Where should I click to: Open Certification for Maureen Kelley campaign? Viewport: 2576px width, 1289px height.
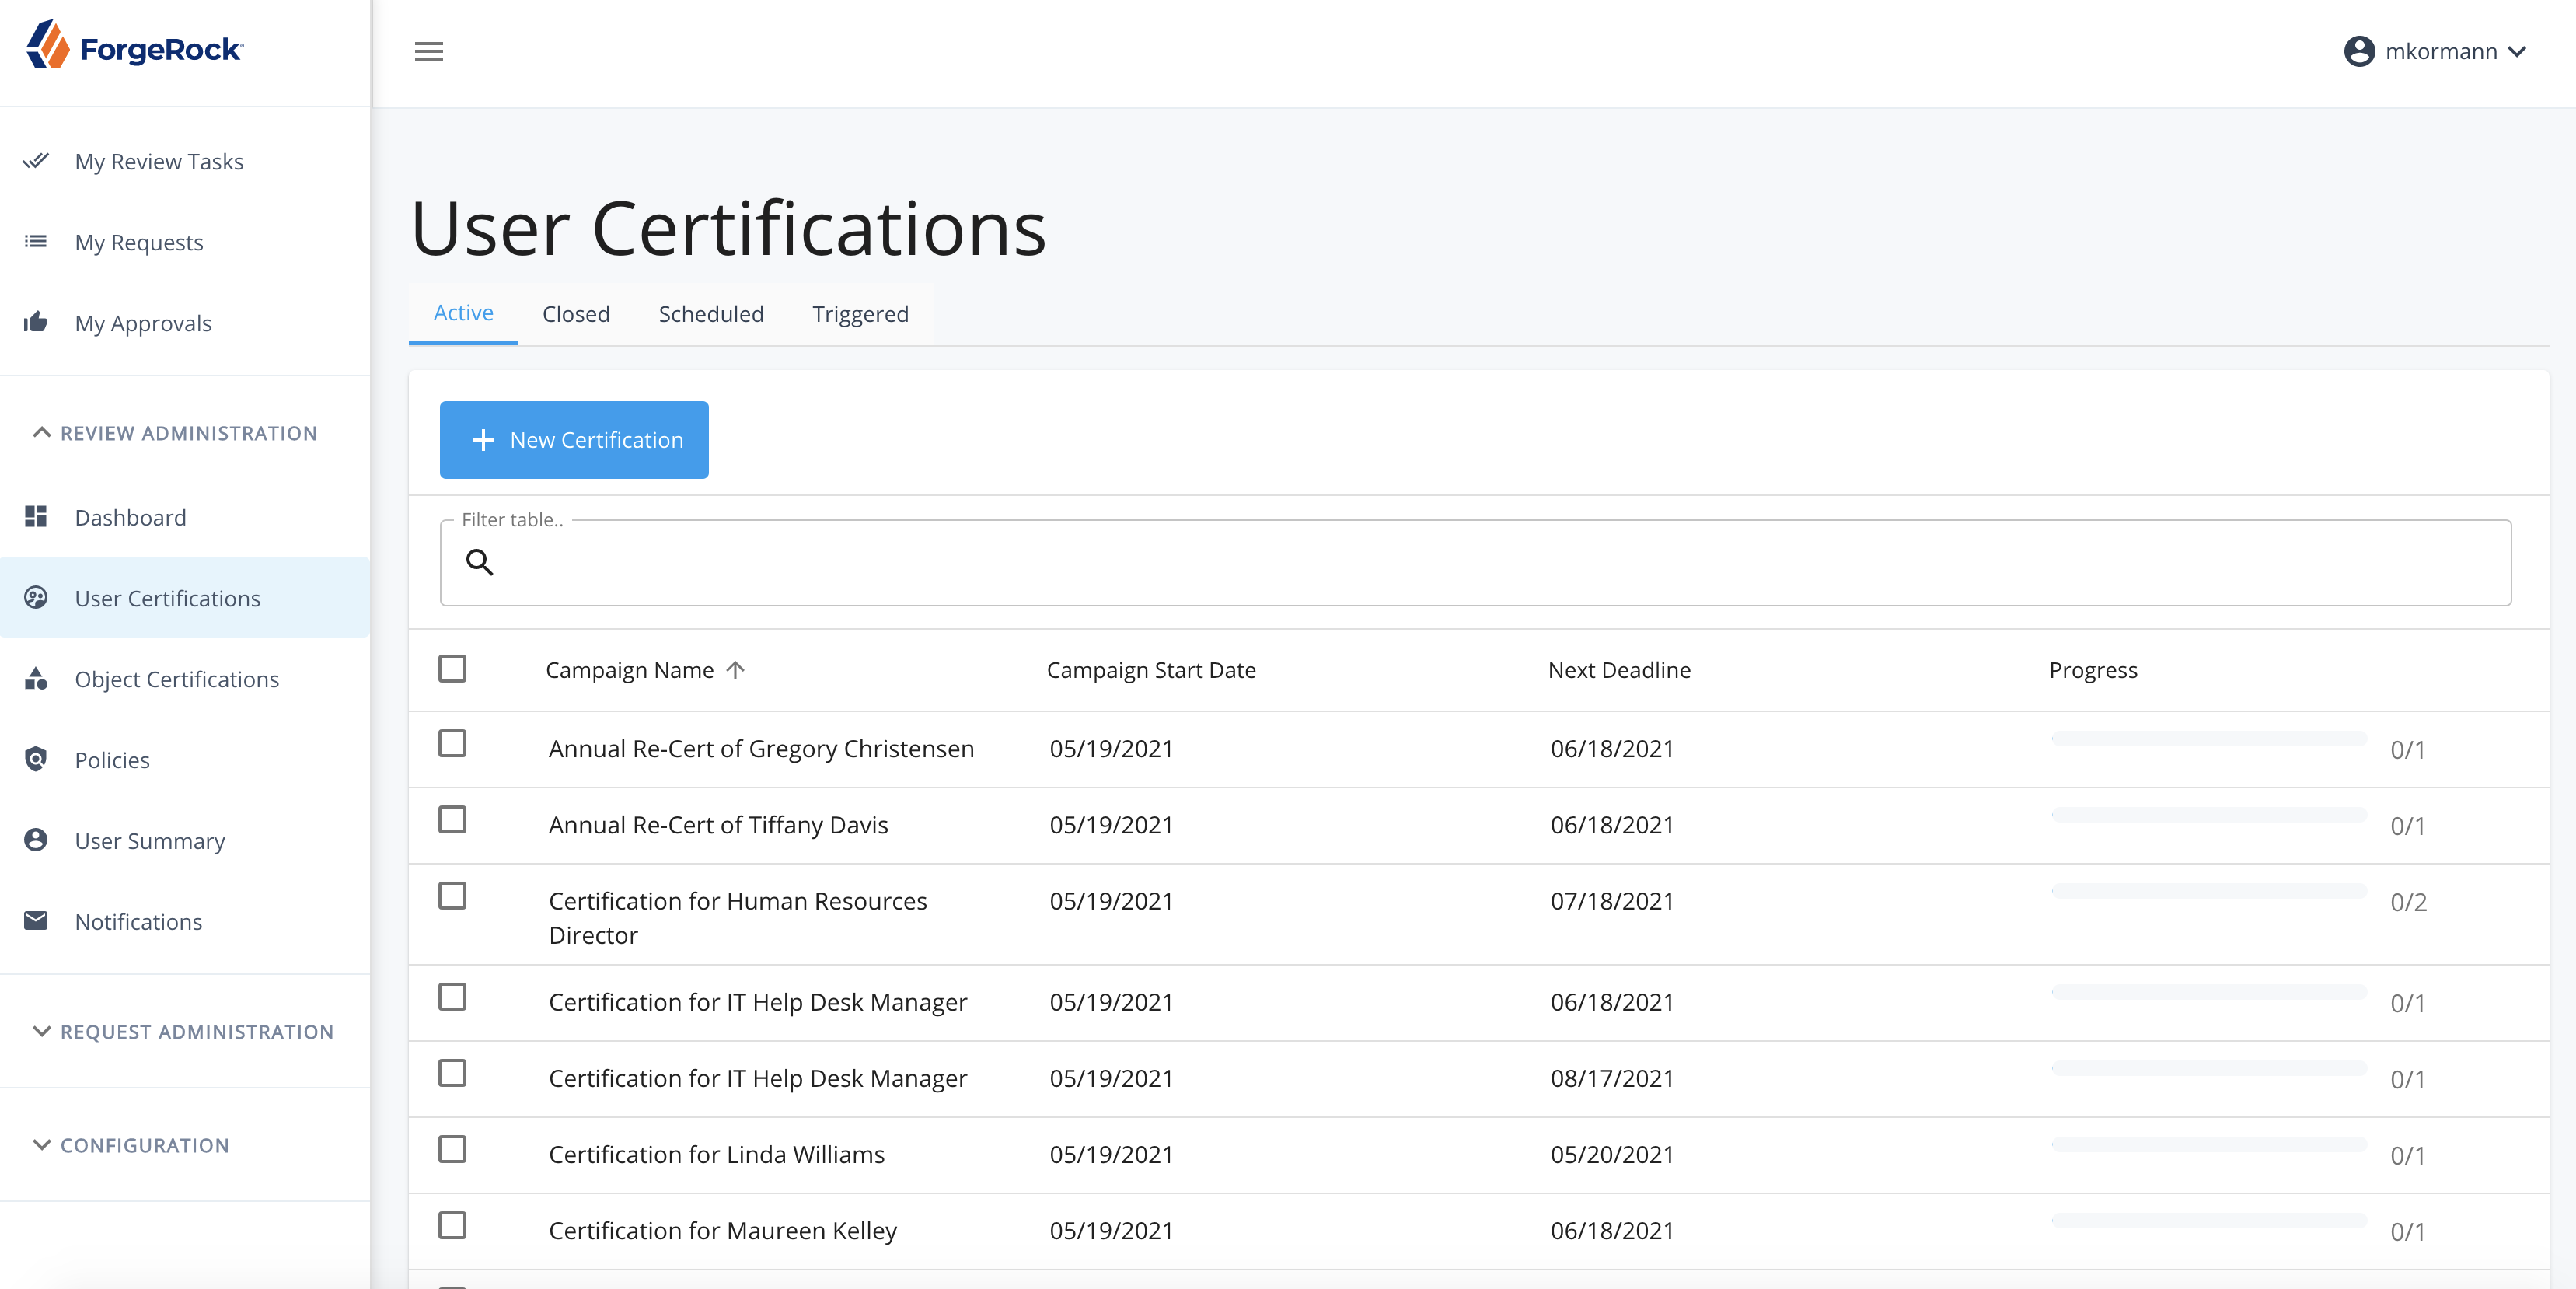click(723, 1231)
